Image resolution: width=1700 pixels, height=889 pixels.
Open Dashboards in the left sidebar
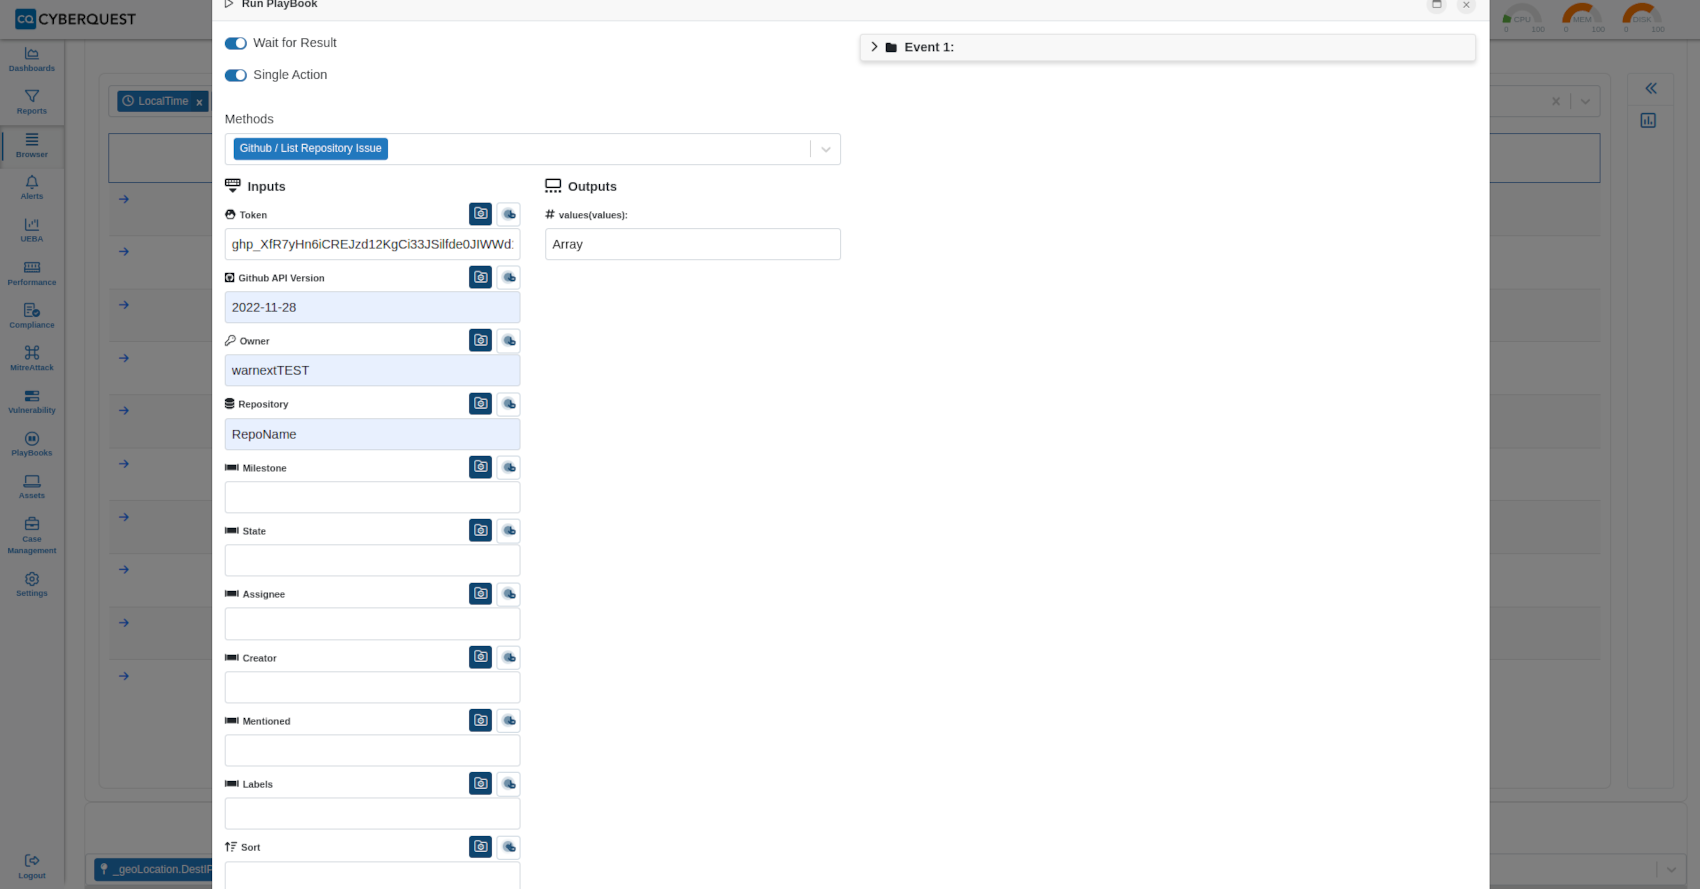pos(32,59)
